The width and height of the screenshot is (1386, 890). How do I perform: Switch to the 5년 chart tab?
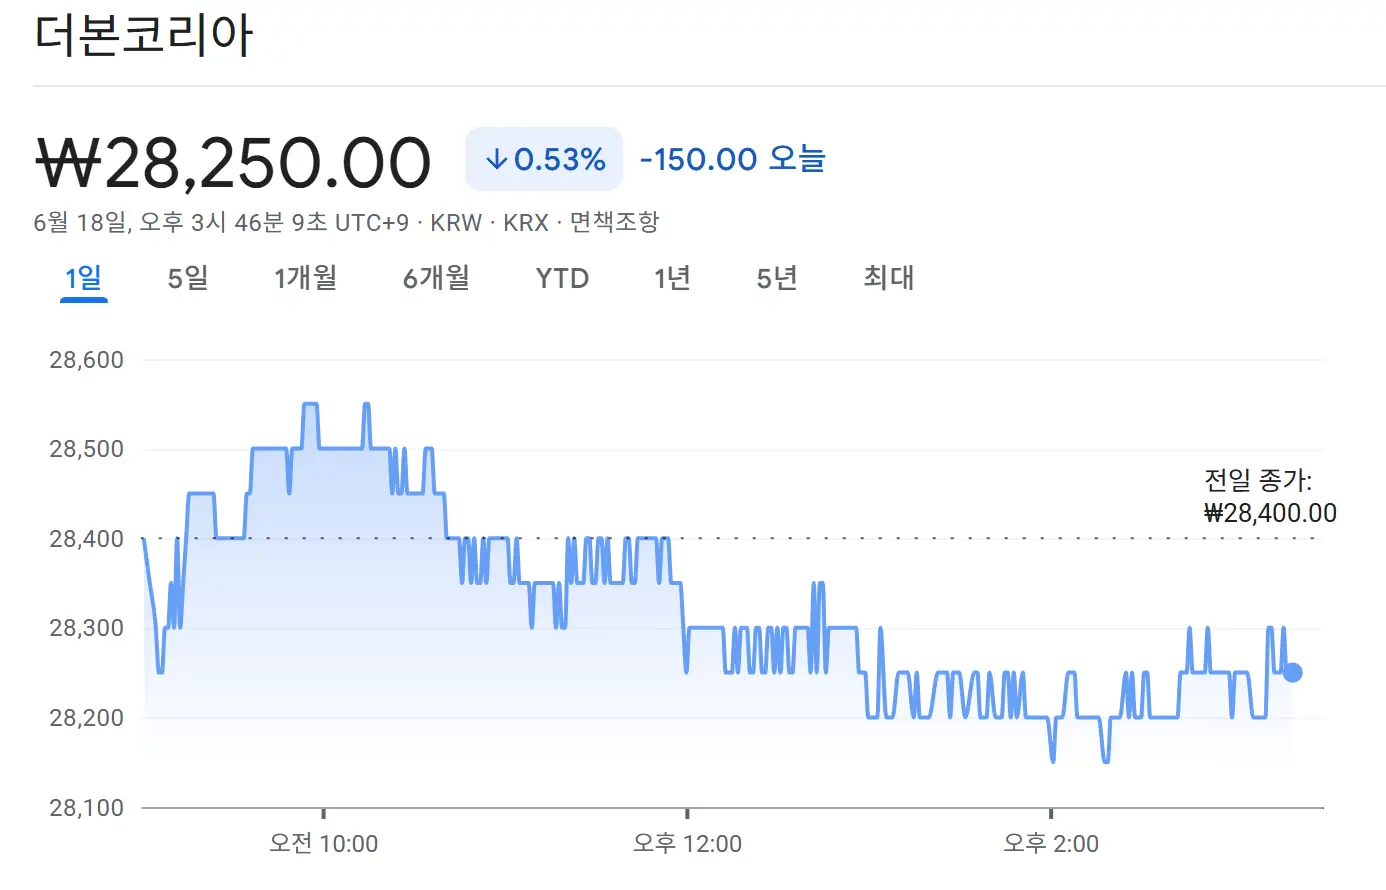tap(777, 278)
